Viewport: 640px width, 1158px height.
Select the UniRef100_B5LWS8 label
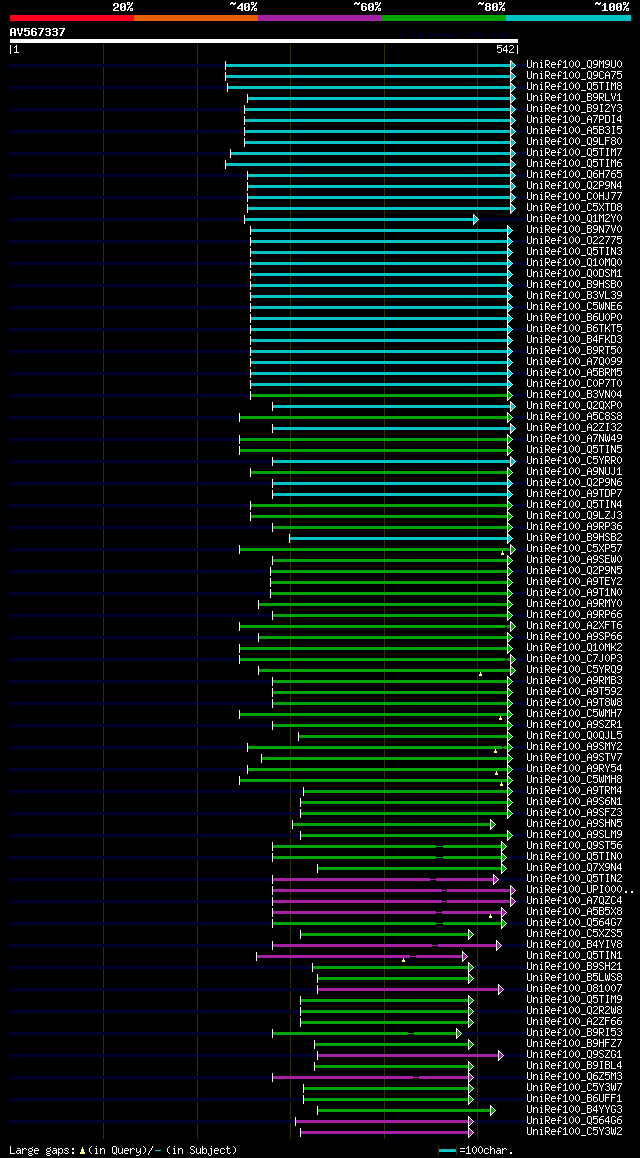pos(574,978)
